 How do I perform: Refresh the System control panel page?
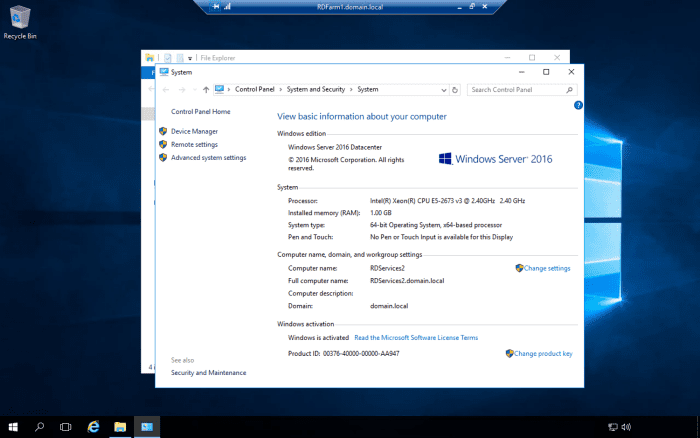click(x=456, y=89)
